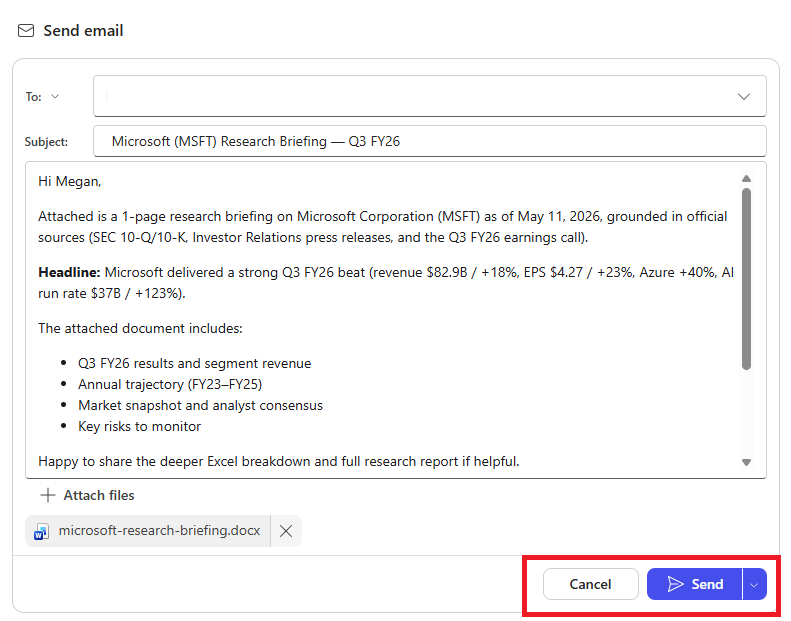Click 'Market snapshot and analyst consensus' bullet
This screenshot has width=791, height=621.
[x=200, y=406]
